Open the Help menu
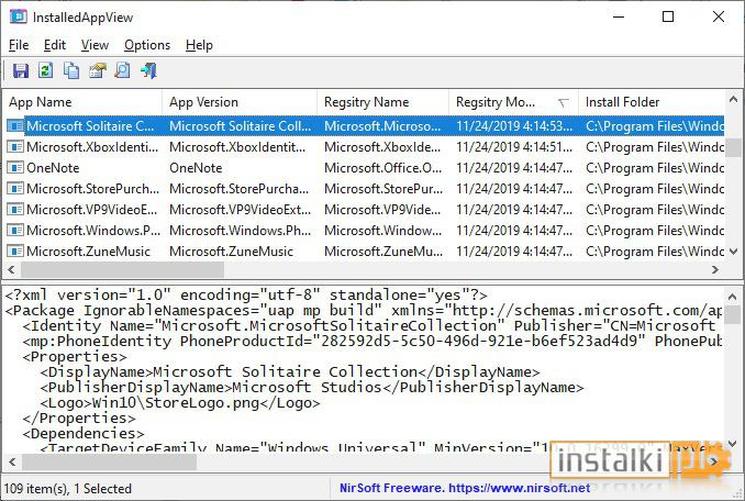Image resolution: width=745 pixels, height=501 pixels. pyautogui.click(x=199, y=45)
